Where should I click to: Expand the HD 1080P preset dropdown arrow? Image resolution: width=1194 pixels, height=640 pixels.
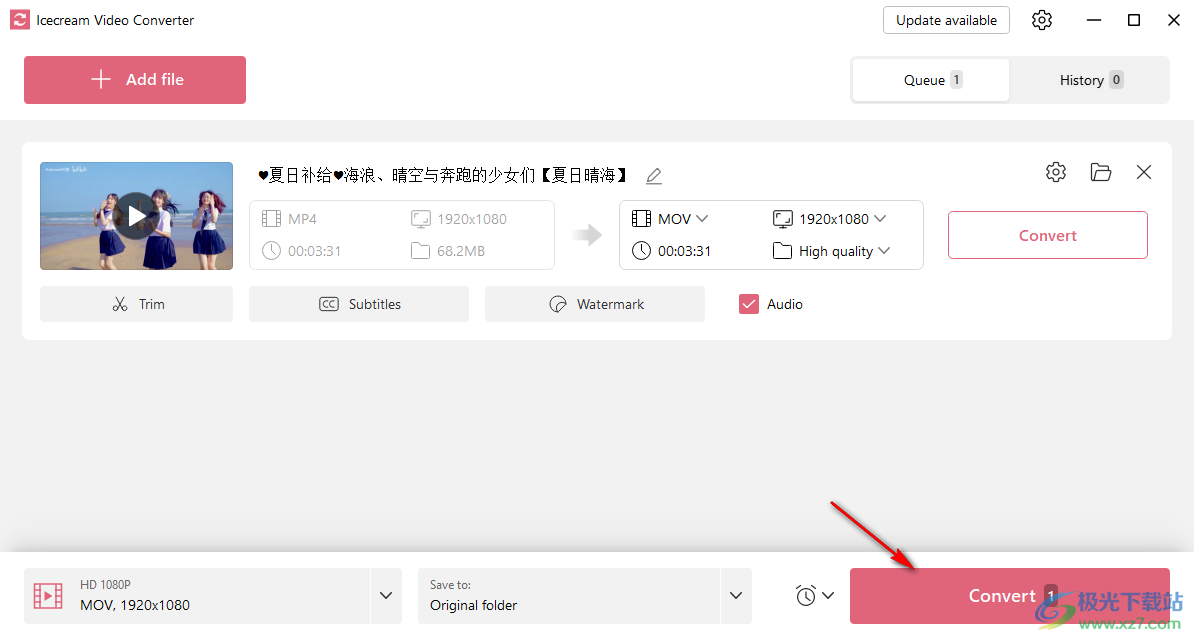coord(386,596)
